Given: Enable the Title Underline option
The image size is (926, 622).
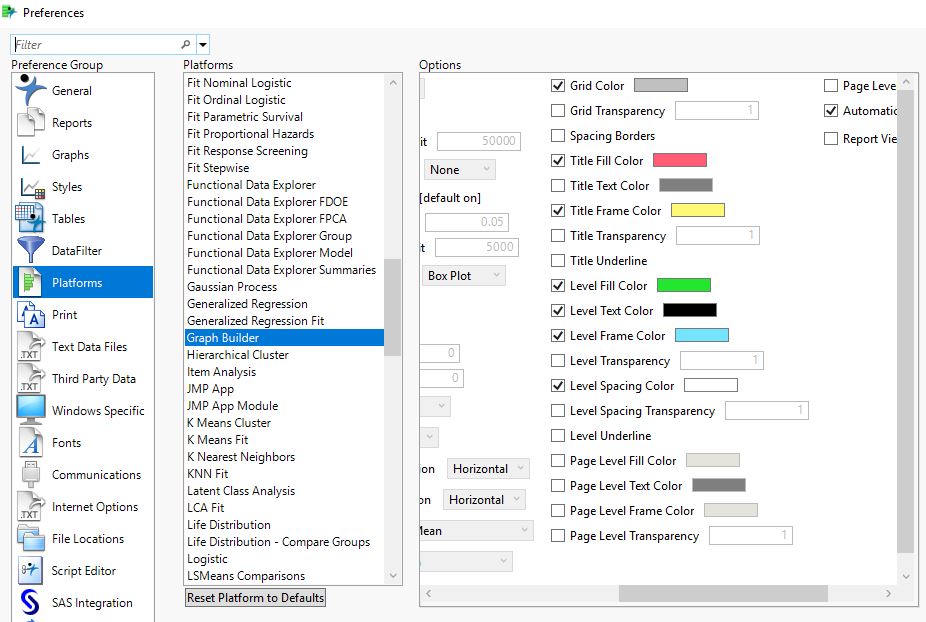Looking at the screenshot, I should click(558, 260).
